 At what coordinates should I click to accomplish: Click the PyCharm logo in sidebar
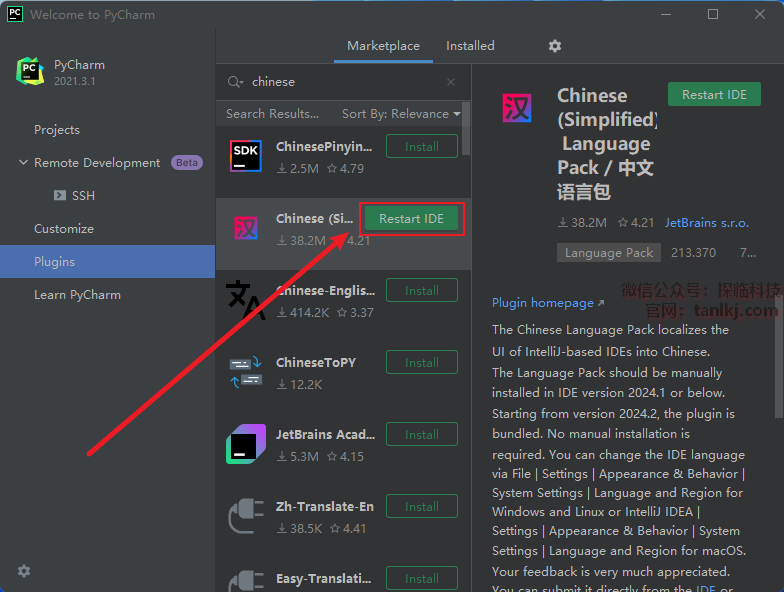(30, 71)
